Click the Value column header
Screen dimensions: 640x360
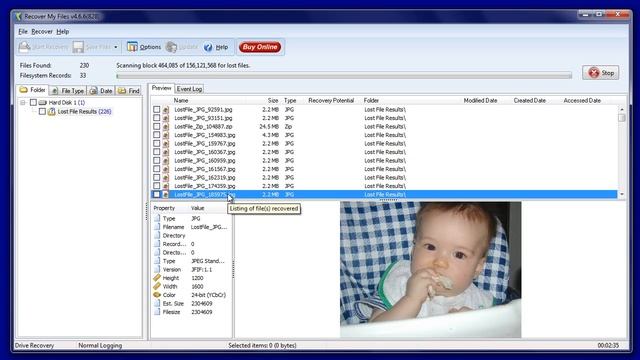(198, 208)
